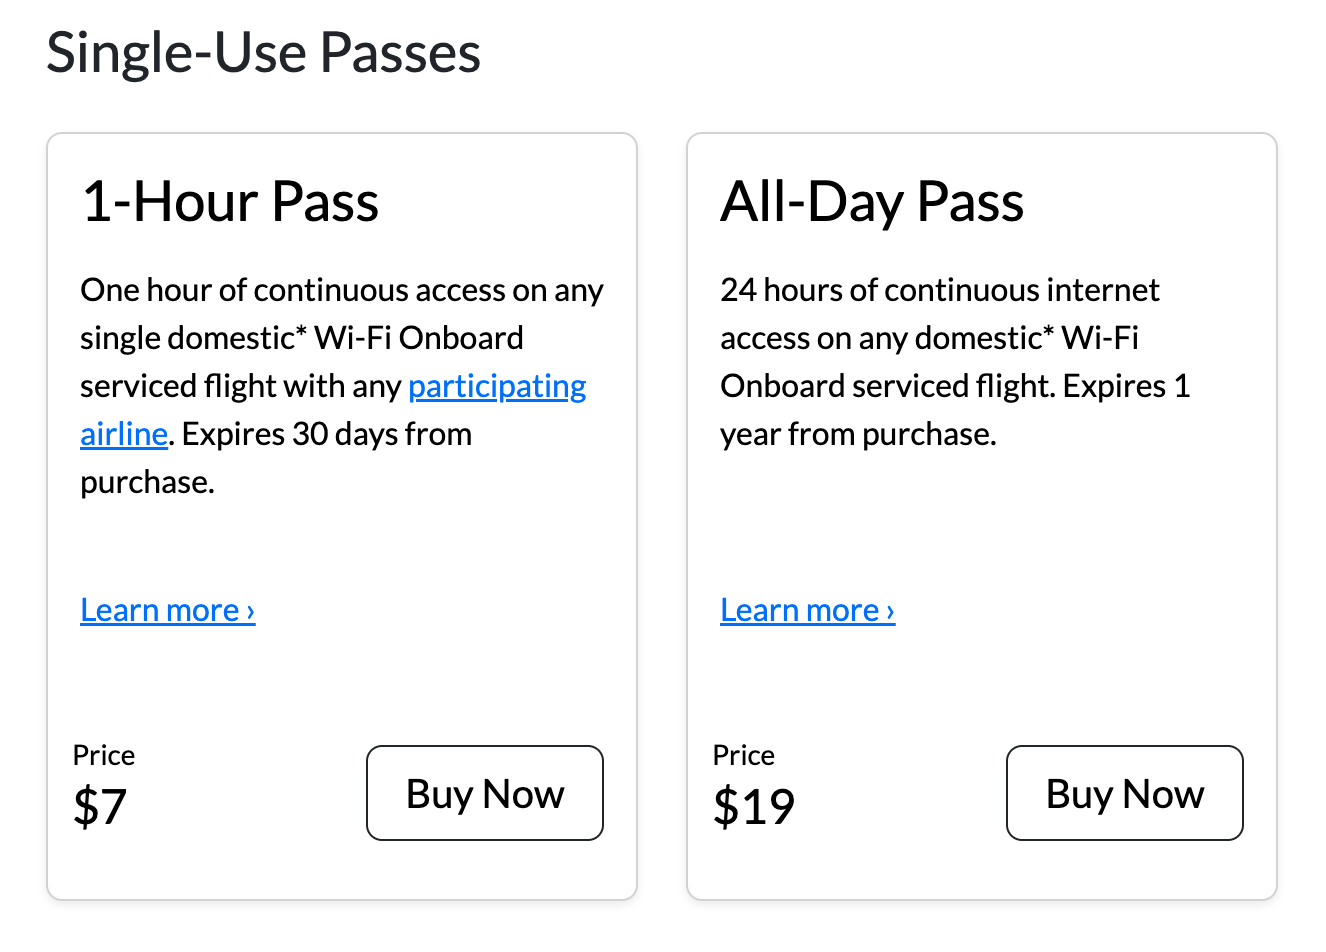Screen dimensions: 1326x952
Task: Click the participating airline link
Action: [497, 386]
